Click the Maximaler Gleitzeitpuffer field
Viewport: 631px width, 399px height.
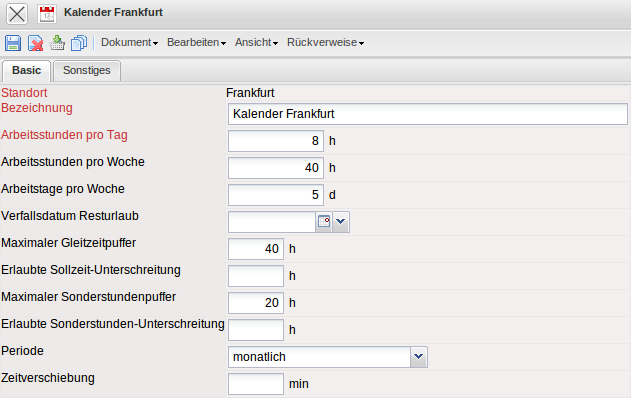point(256,249)
